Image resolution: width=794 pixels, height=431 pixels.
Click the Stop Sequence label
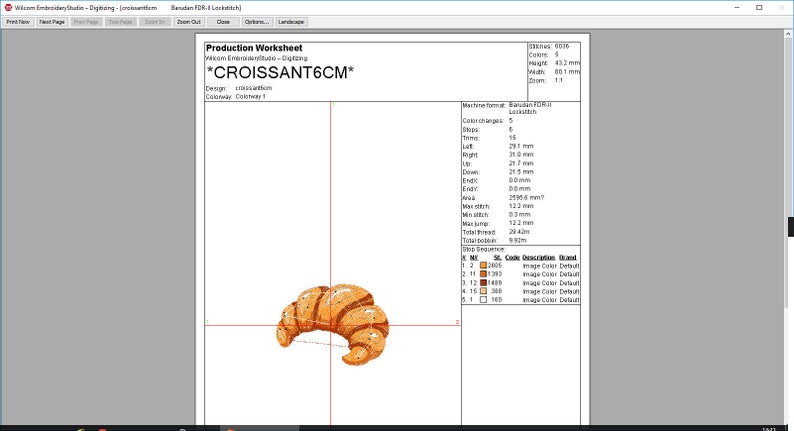click(484, 249)
